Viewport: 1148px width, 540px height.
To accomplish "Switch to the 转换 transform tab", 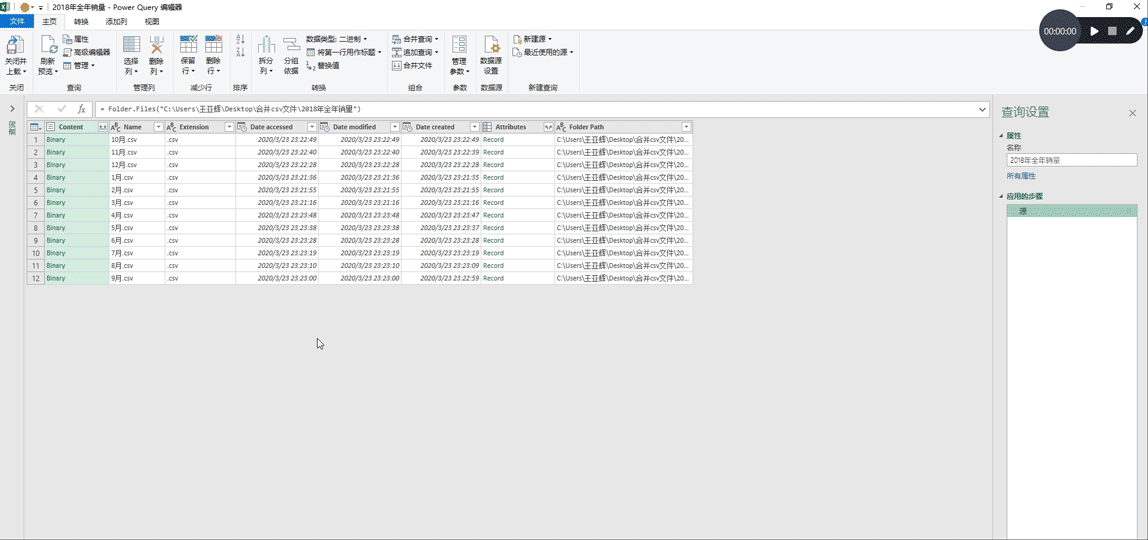I will coord(81,21).
